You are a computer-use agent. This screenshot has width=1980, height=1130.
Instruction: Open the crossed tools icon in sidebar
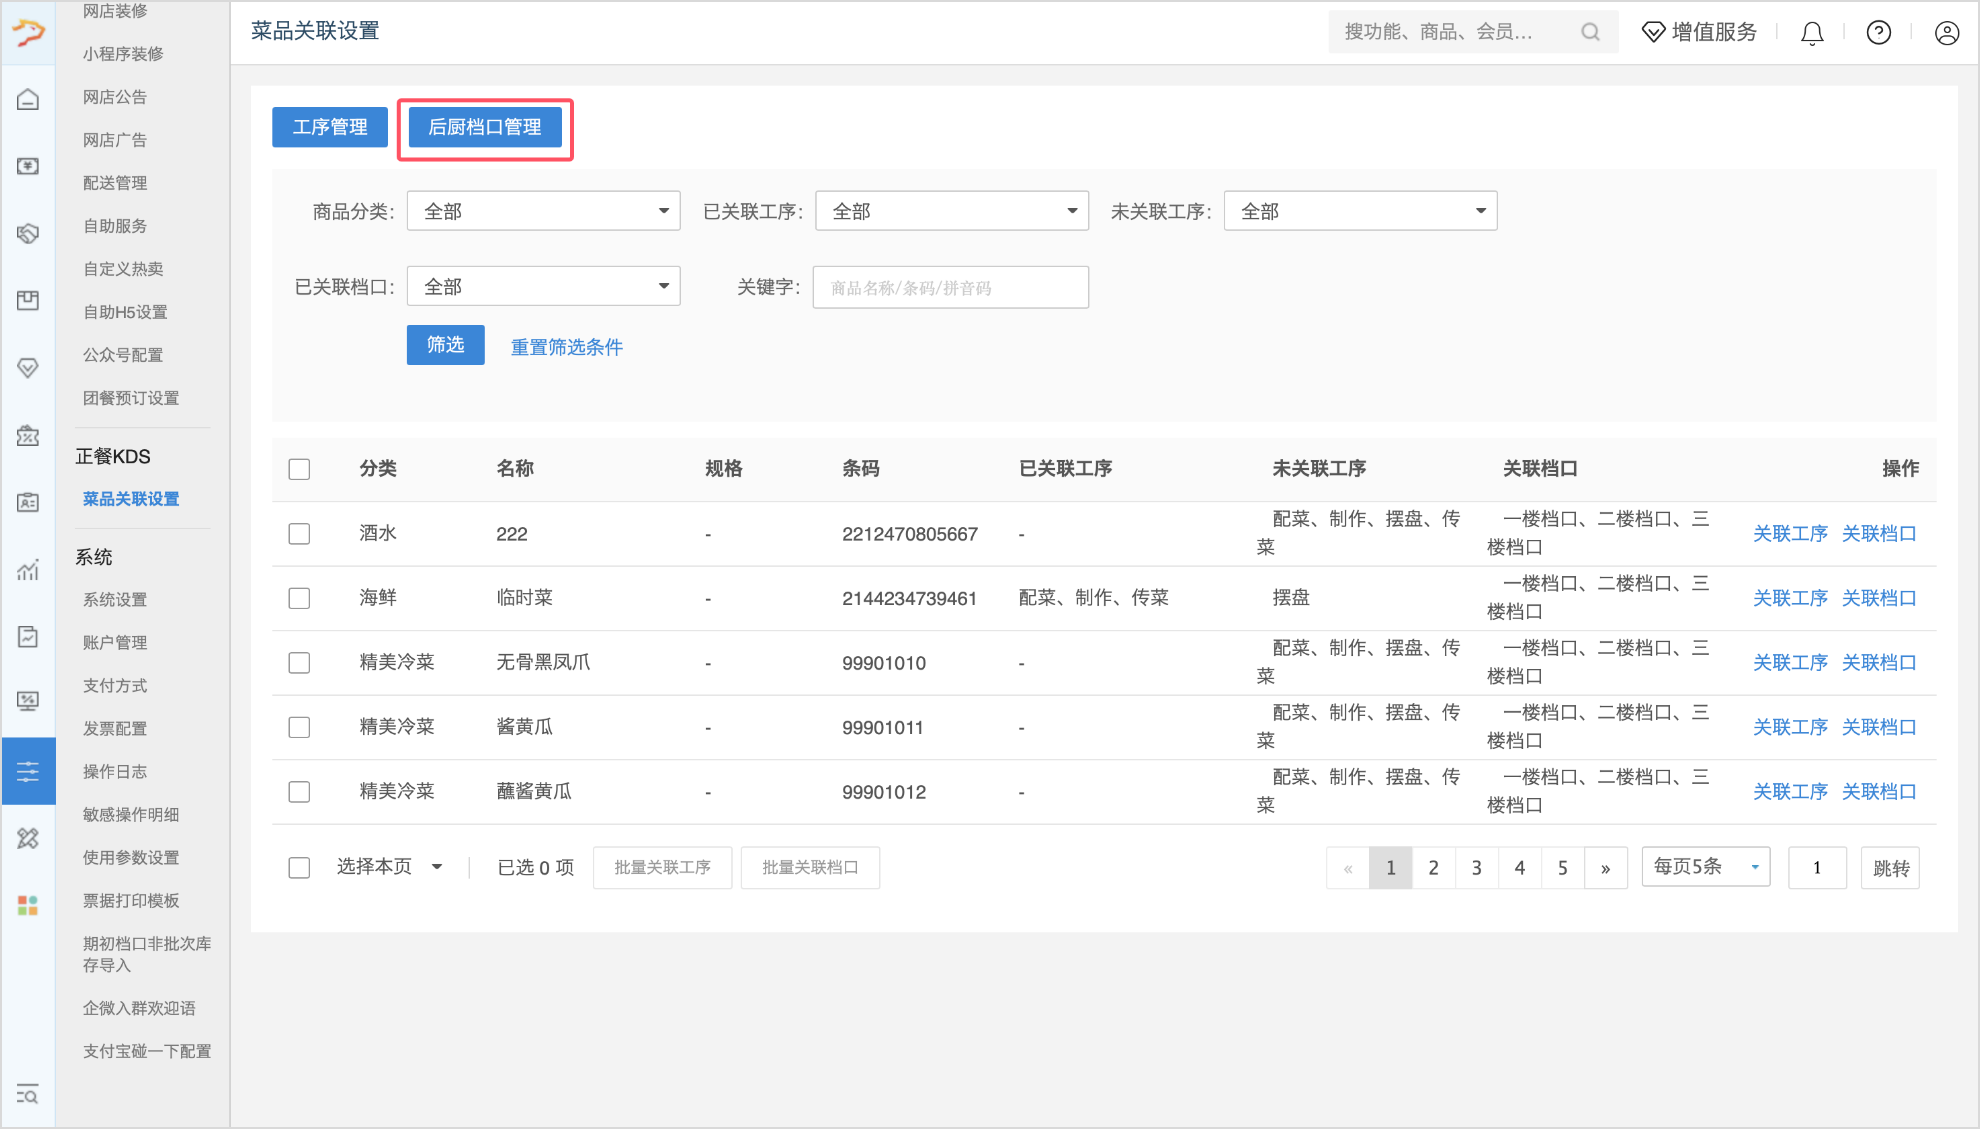pyautogui.click(x=28, y=838)
